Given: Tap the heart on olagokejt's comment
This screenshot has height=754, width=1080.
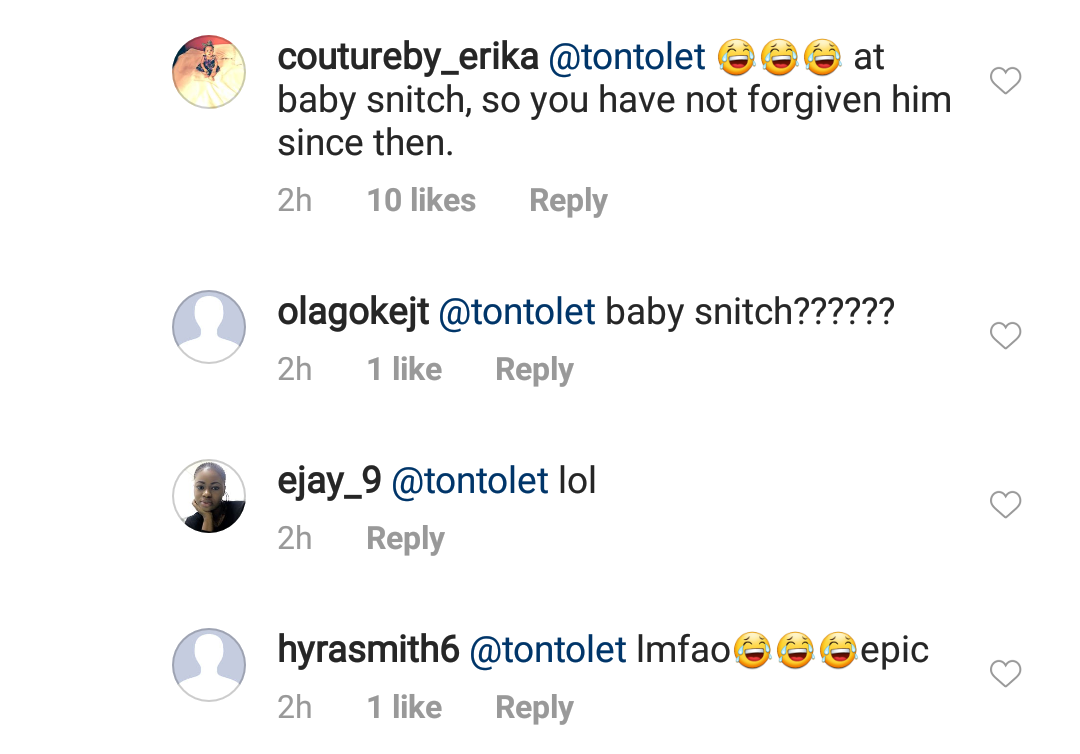Looking at the screenshot, I should pos(1005,336).
